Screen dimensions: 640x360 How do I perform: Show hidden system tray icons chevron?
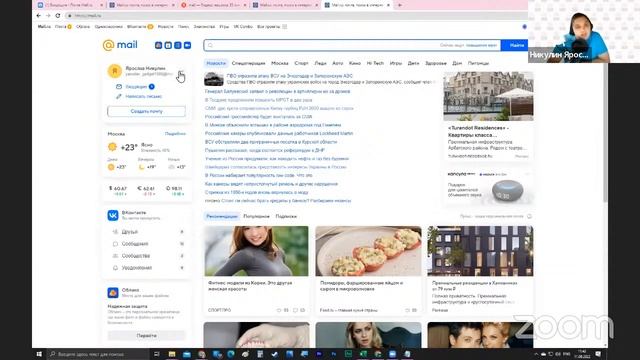pos(536,354)
